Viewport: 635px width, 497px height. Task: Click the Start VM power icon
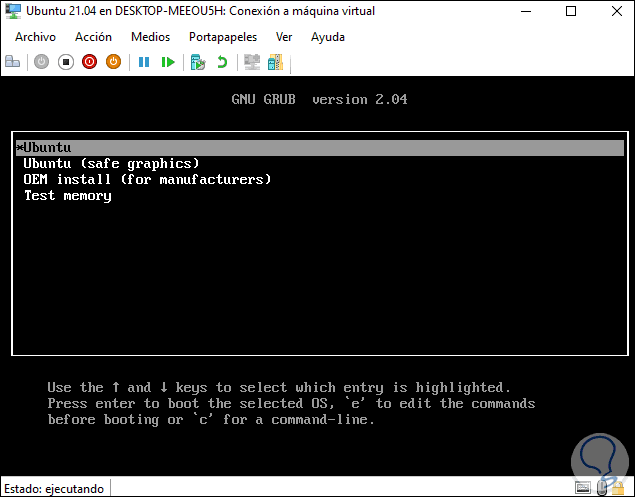(x=41, y=62)
